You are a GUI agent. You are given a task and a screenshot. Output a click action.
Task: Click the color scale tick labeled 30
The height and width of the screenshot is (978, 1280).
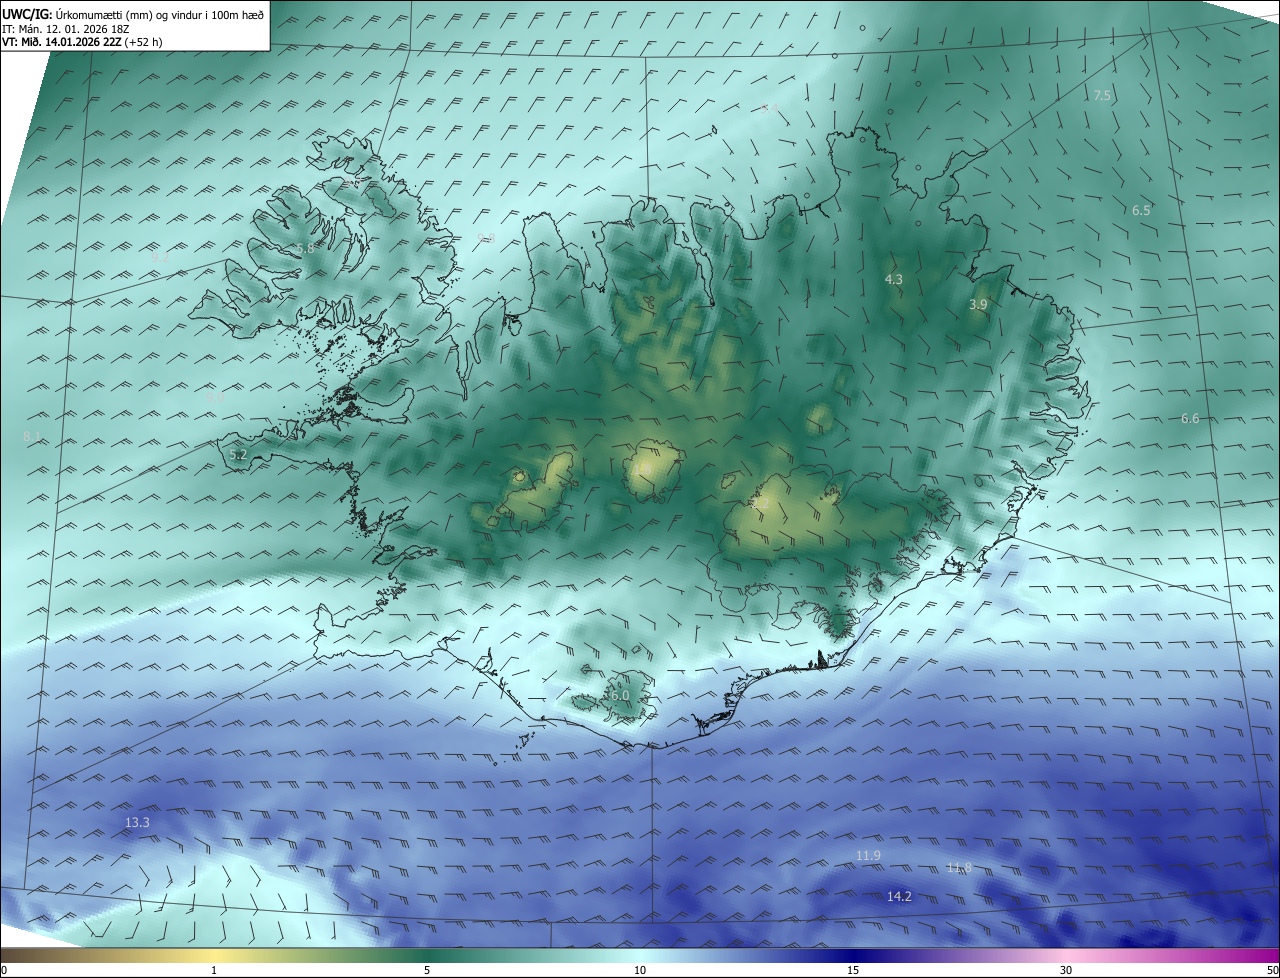[x=1066, y=970]
